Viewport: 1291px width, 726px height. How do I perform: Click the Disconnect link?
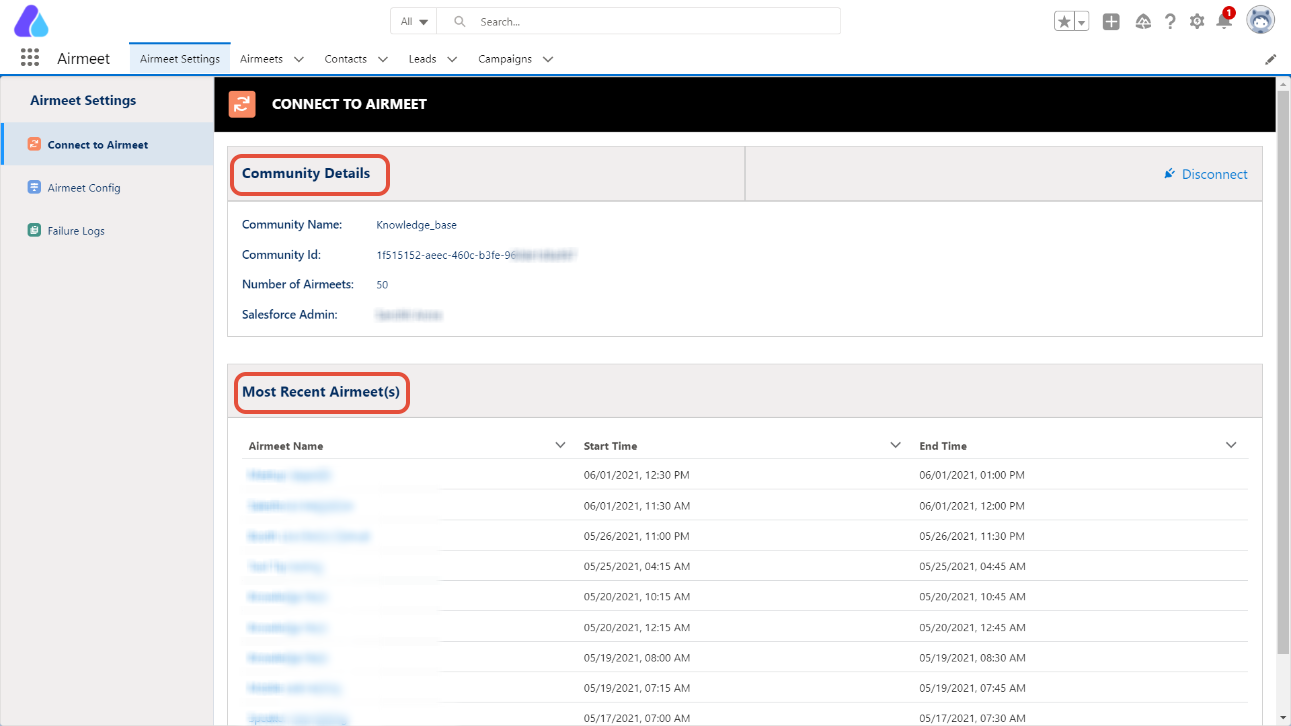[1206, 174]
